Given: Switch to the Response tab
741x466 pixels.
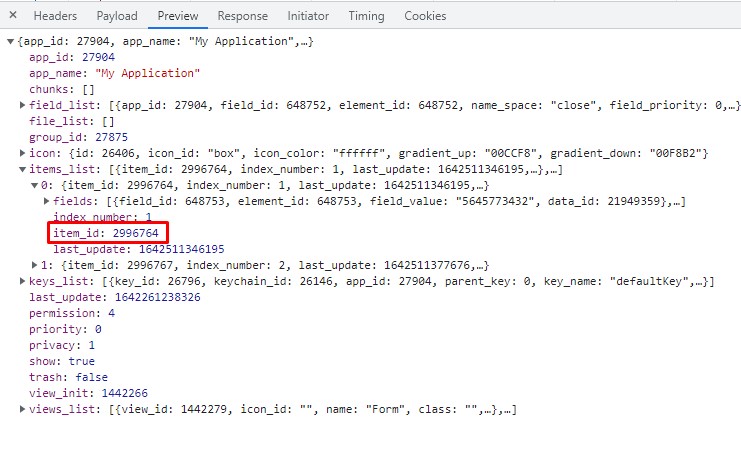Looking at the screenshot, I should [242, 16].
